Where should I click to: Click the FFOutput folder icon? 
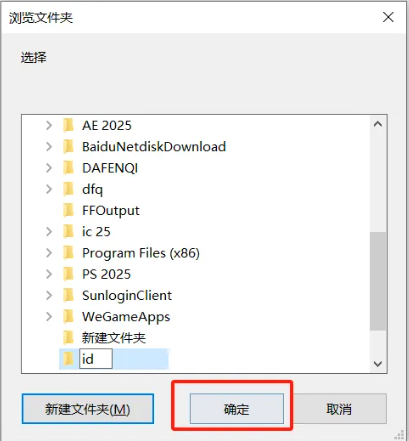pyautogui.click(x=69, y=210)
